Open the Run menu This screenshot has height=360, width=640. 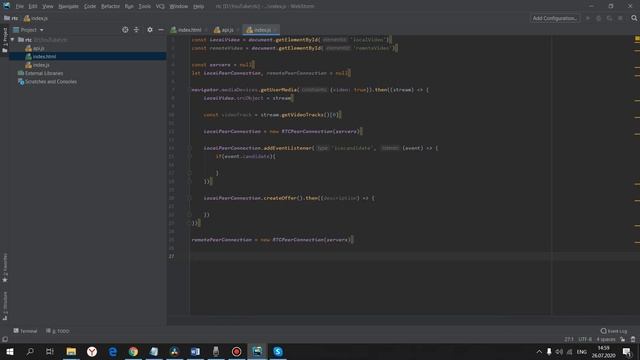pyautogui.click(x=129, y=7)
